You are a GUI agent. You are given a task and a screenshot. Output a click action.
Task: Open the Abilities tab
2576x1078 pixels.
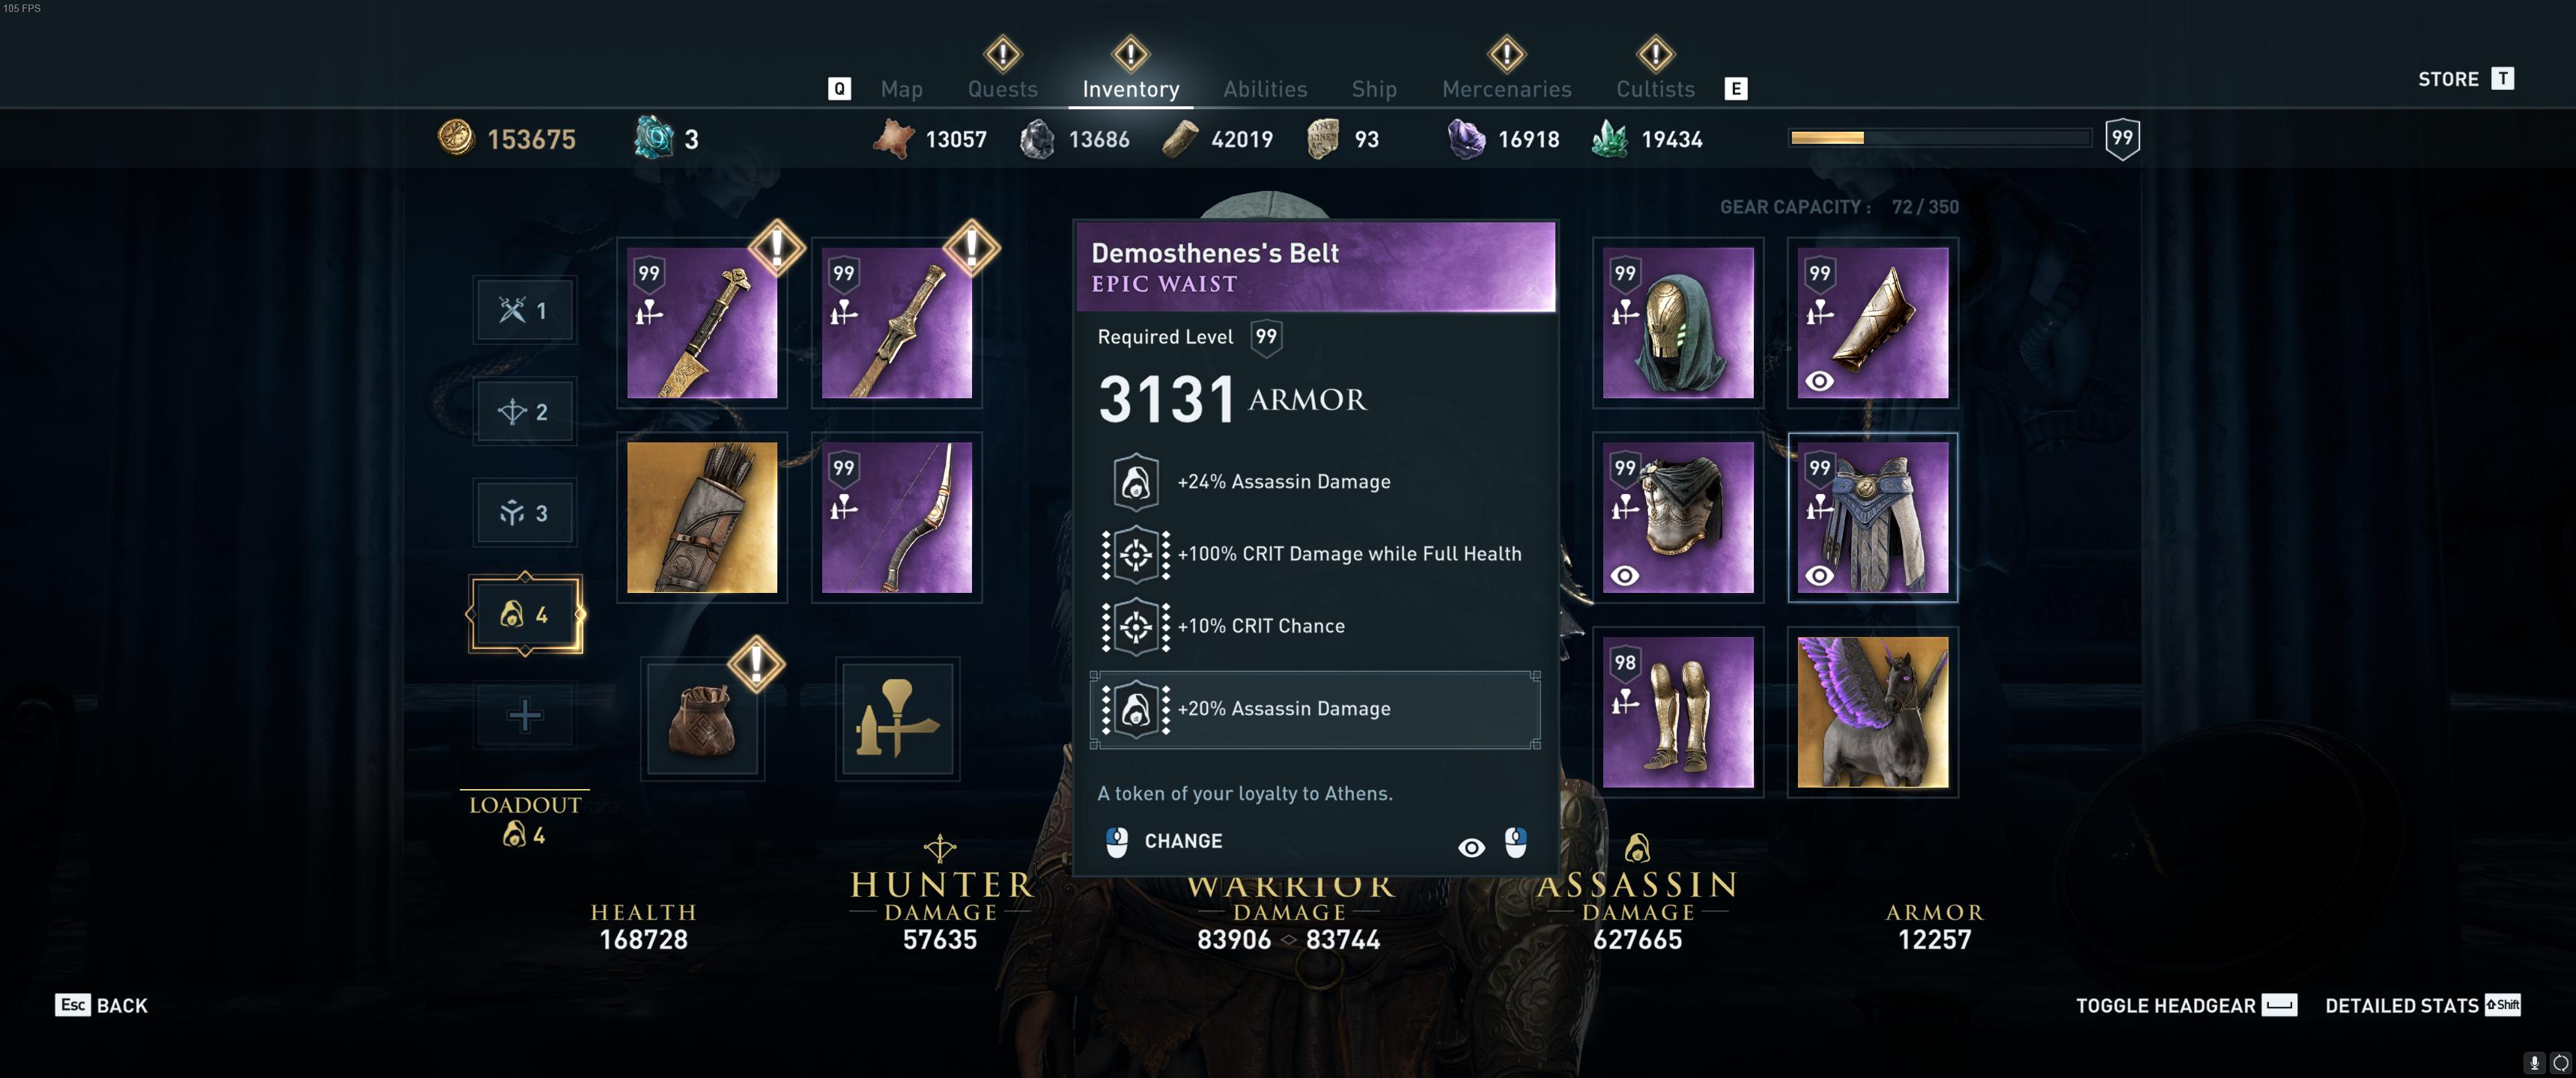pos(1265,89)
